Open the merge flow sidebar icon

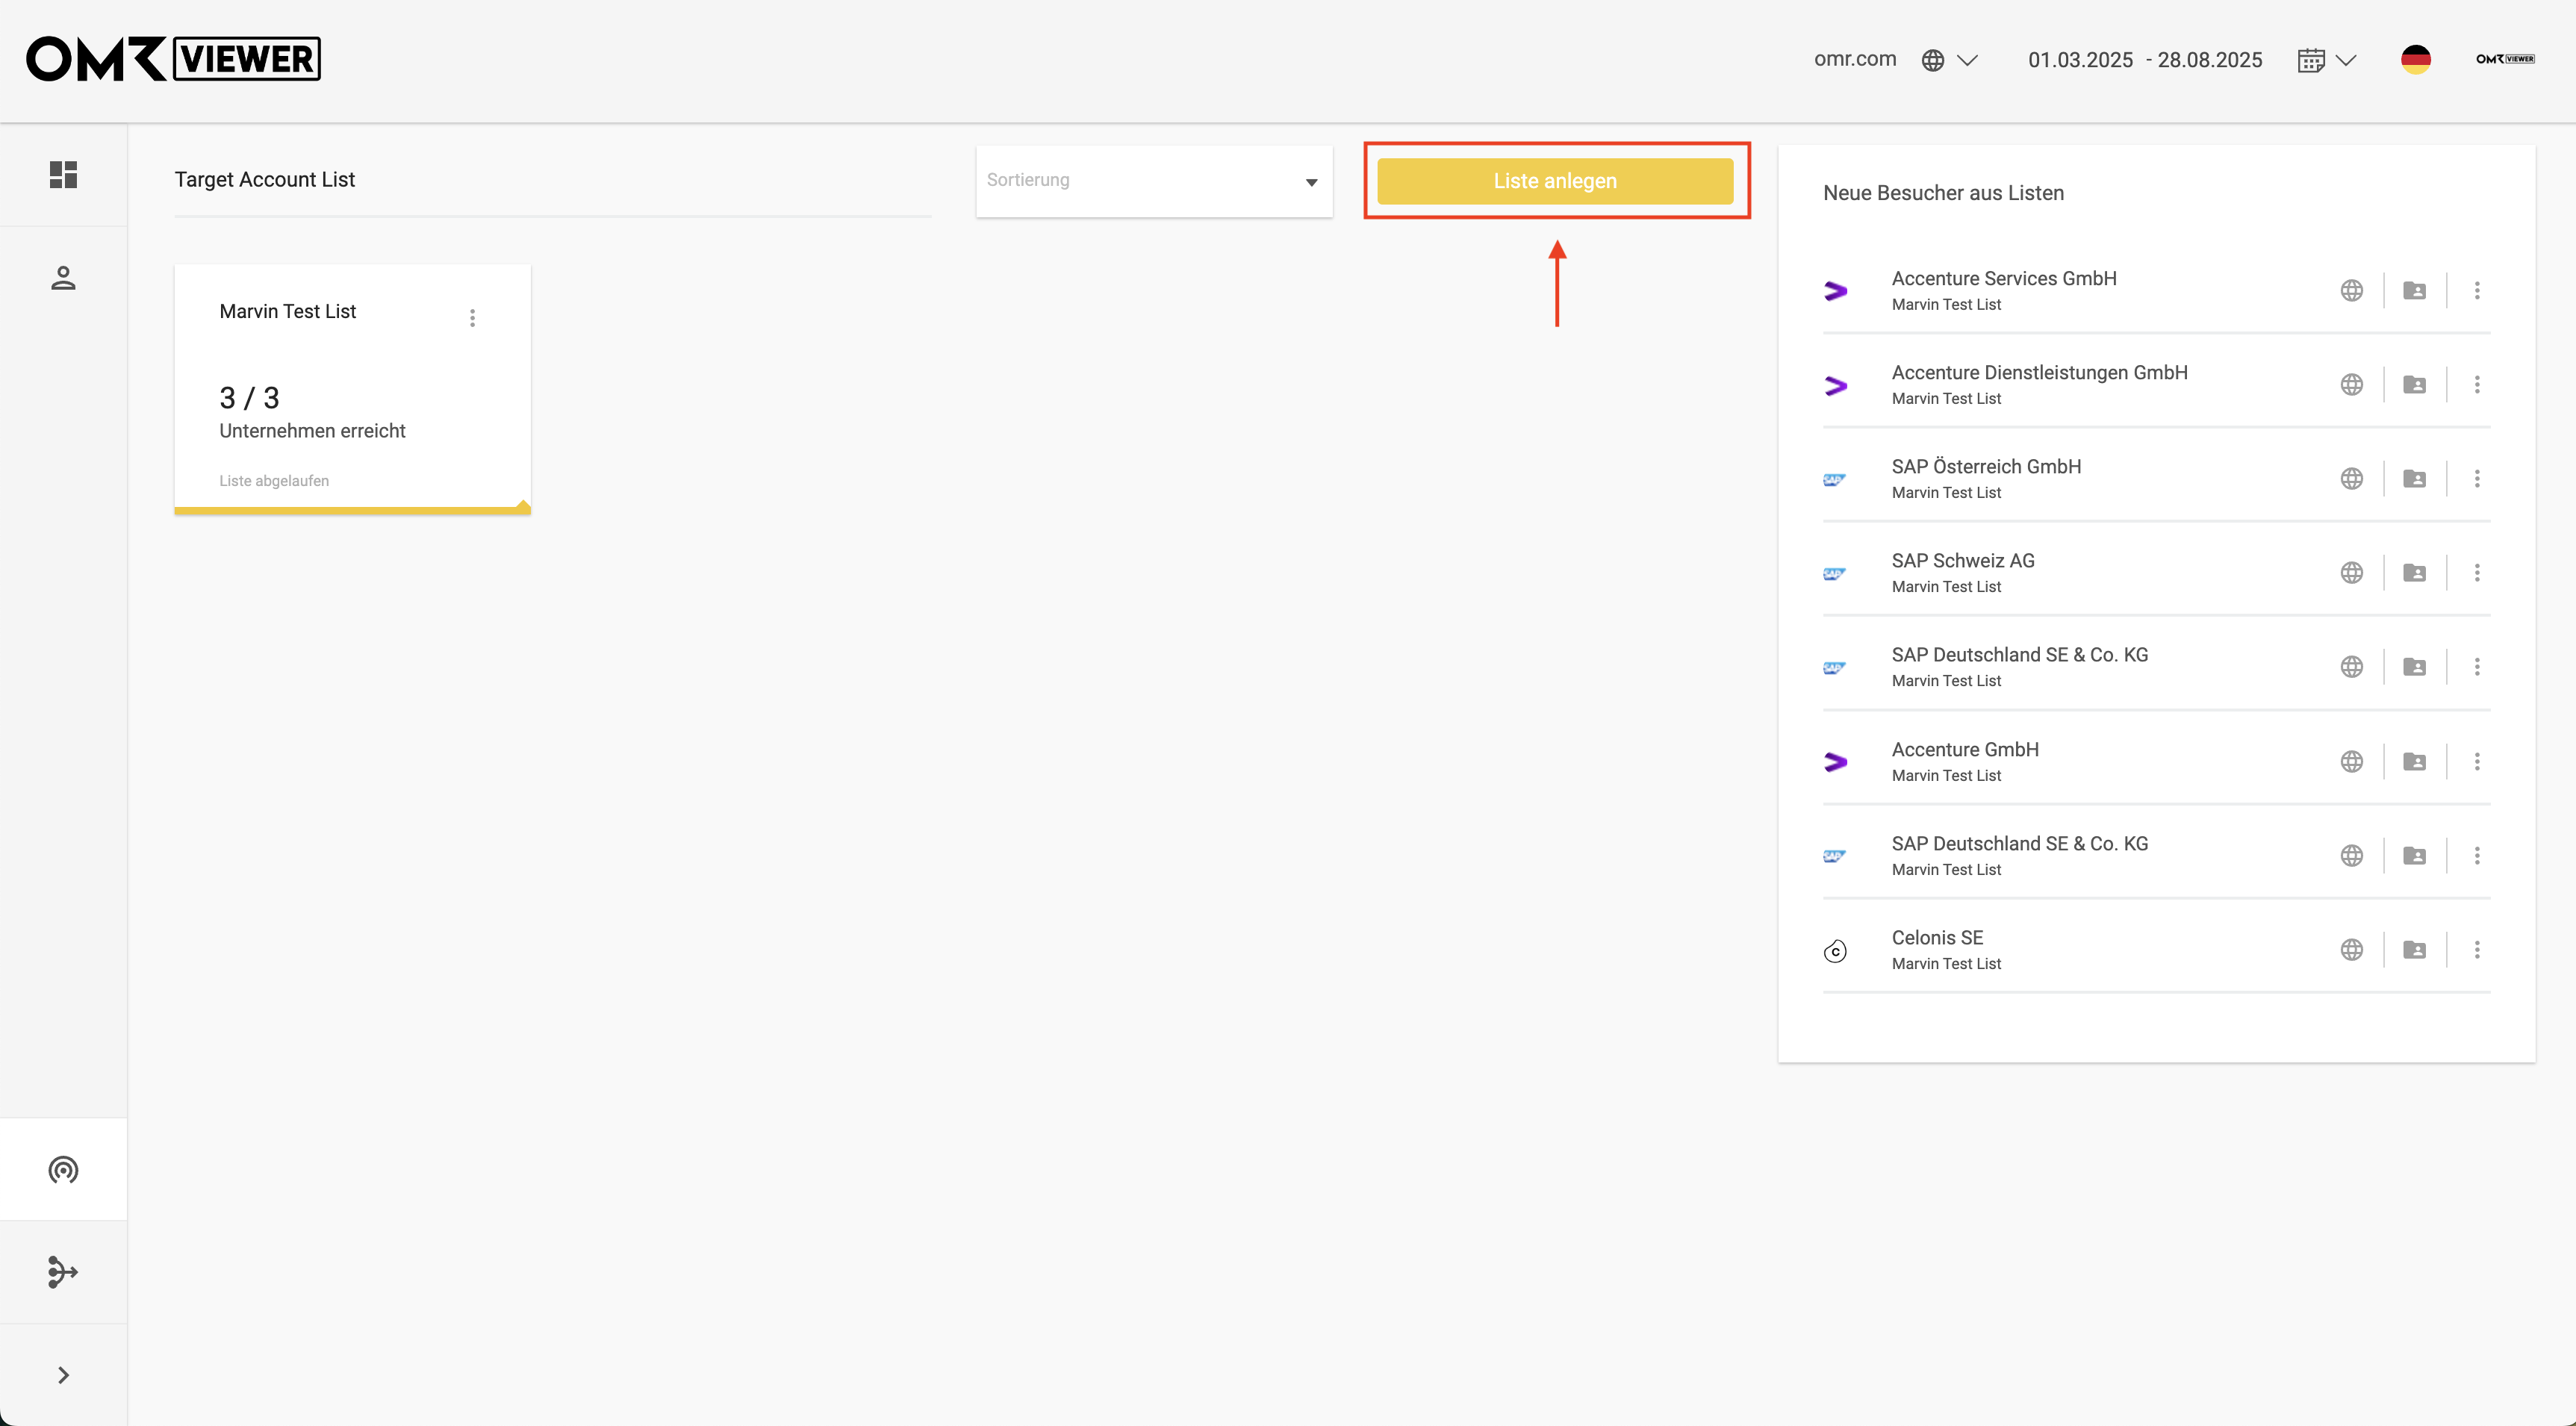63,1272
